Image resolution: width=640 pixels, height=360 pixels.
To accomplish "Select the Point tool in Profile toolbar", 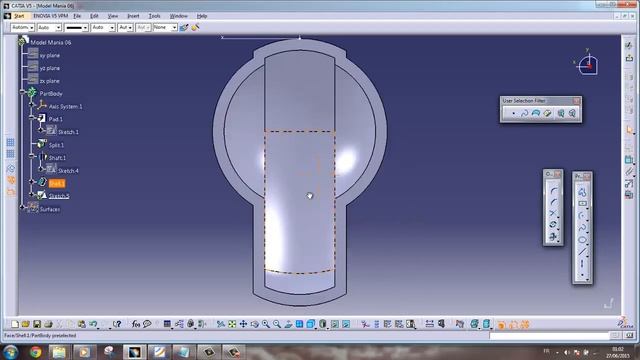I will click(582, 275).
